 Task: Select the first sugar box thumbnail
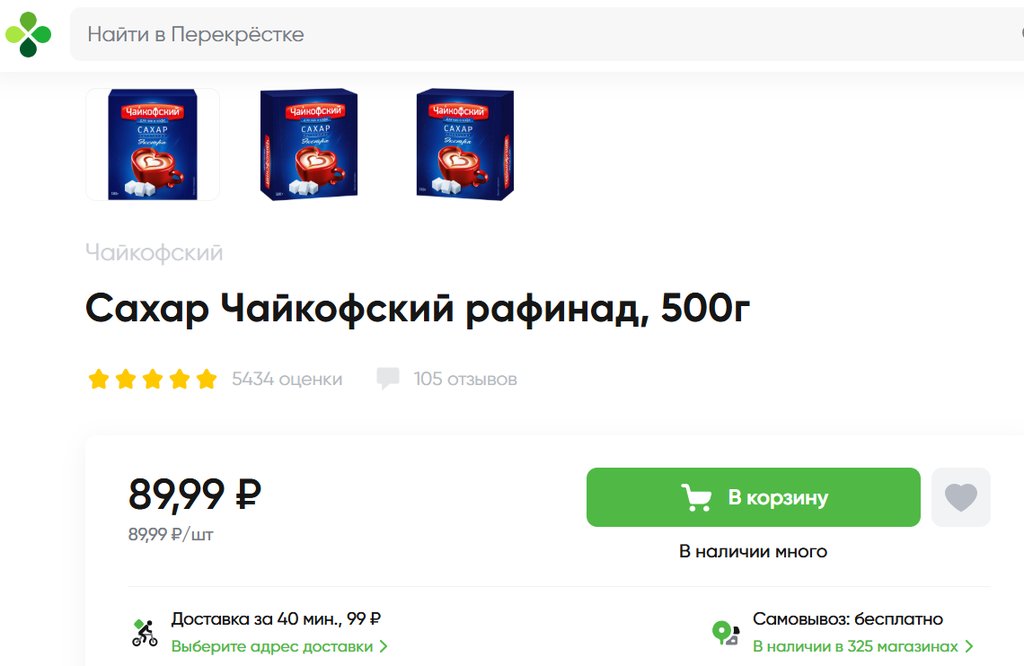tap(153, 144)
